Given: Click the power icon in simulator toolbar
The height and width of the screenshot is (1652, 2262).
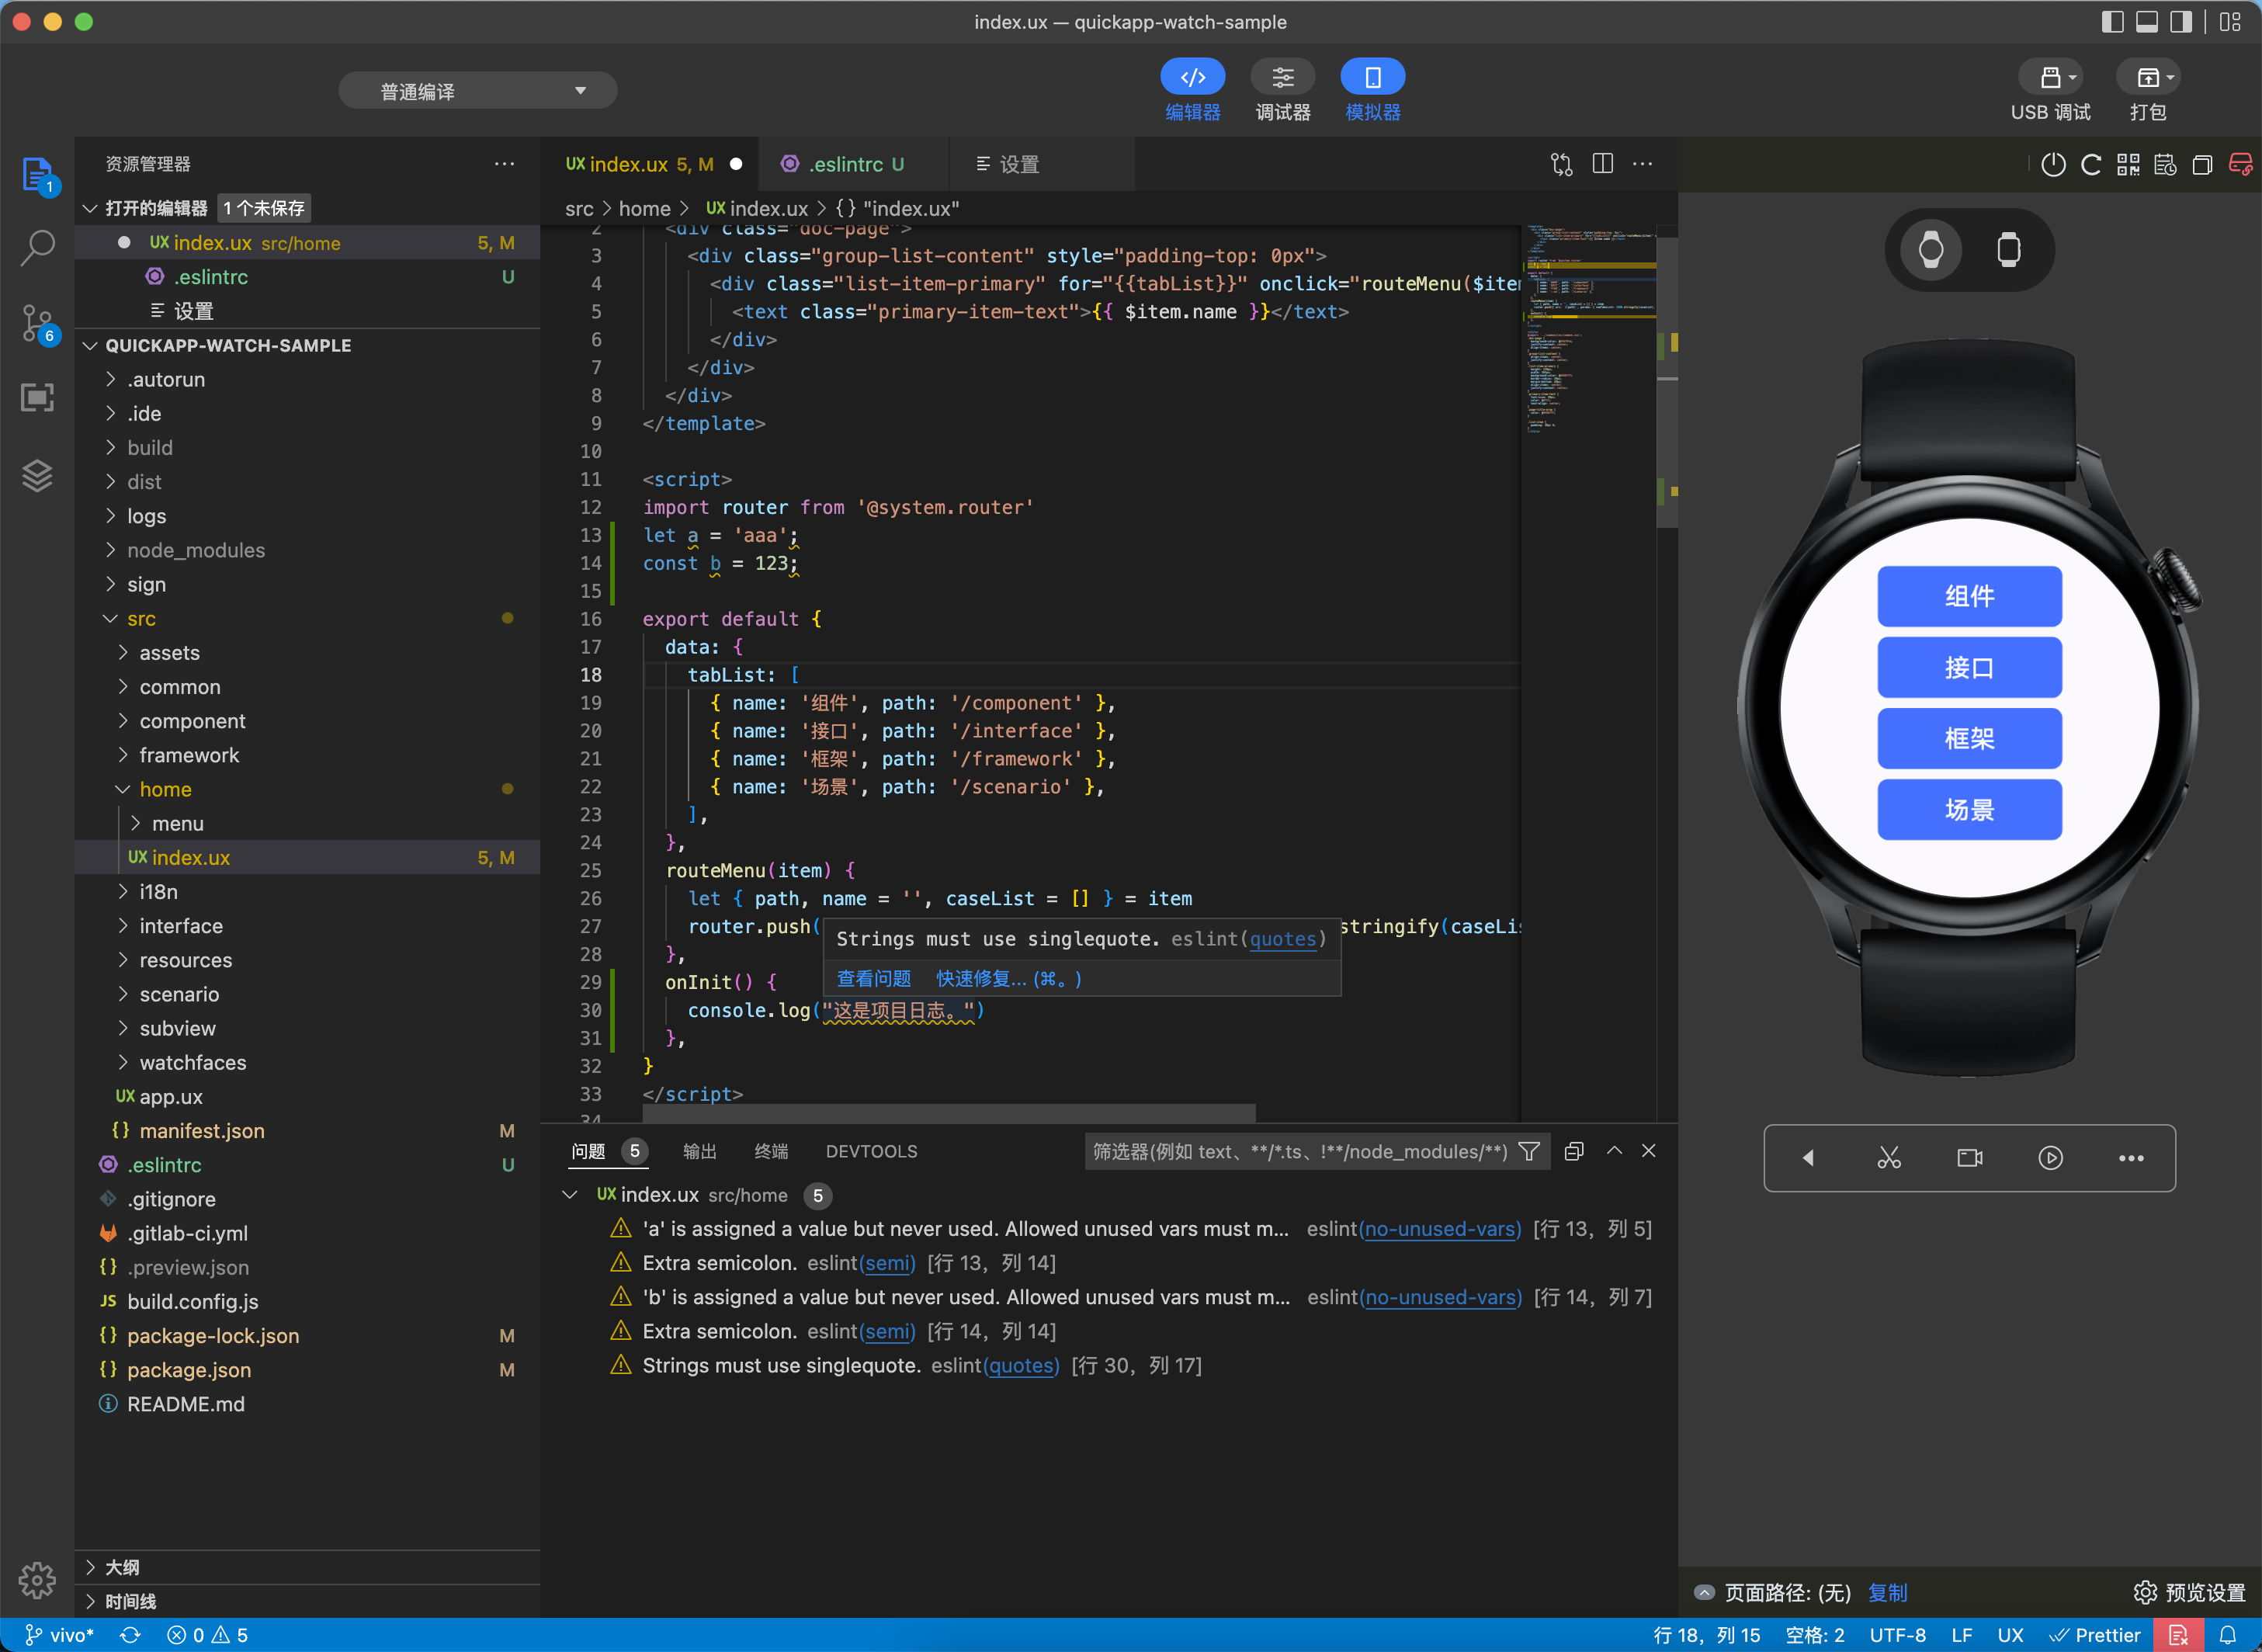Looking at the screenshot, I should click(x=2053, y=164).
